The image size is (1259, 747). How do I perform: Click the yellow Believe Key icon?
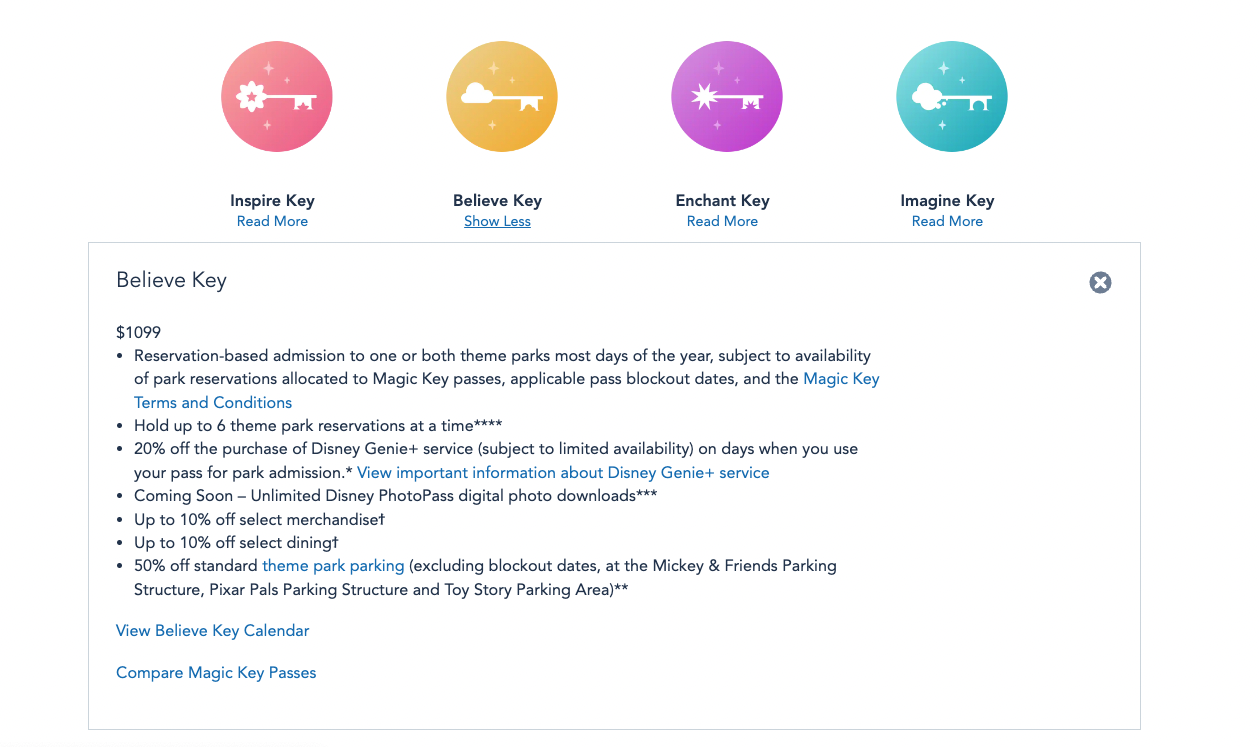point(501,97)
